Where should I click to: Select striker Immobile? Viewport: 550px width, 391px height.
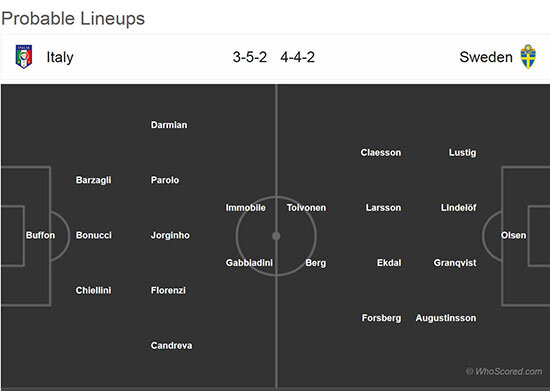point(246,208)
